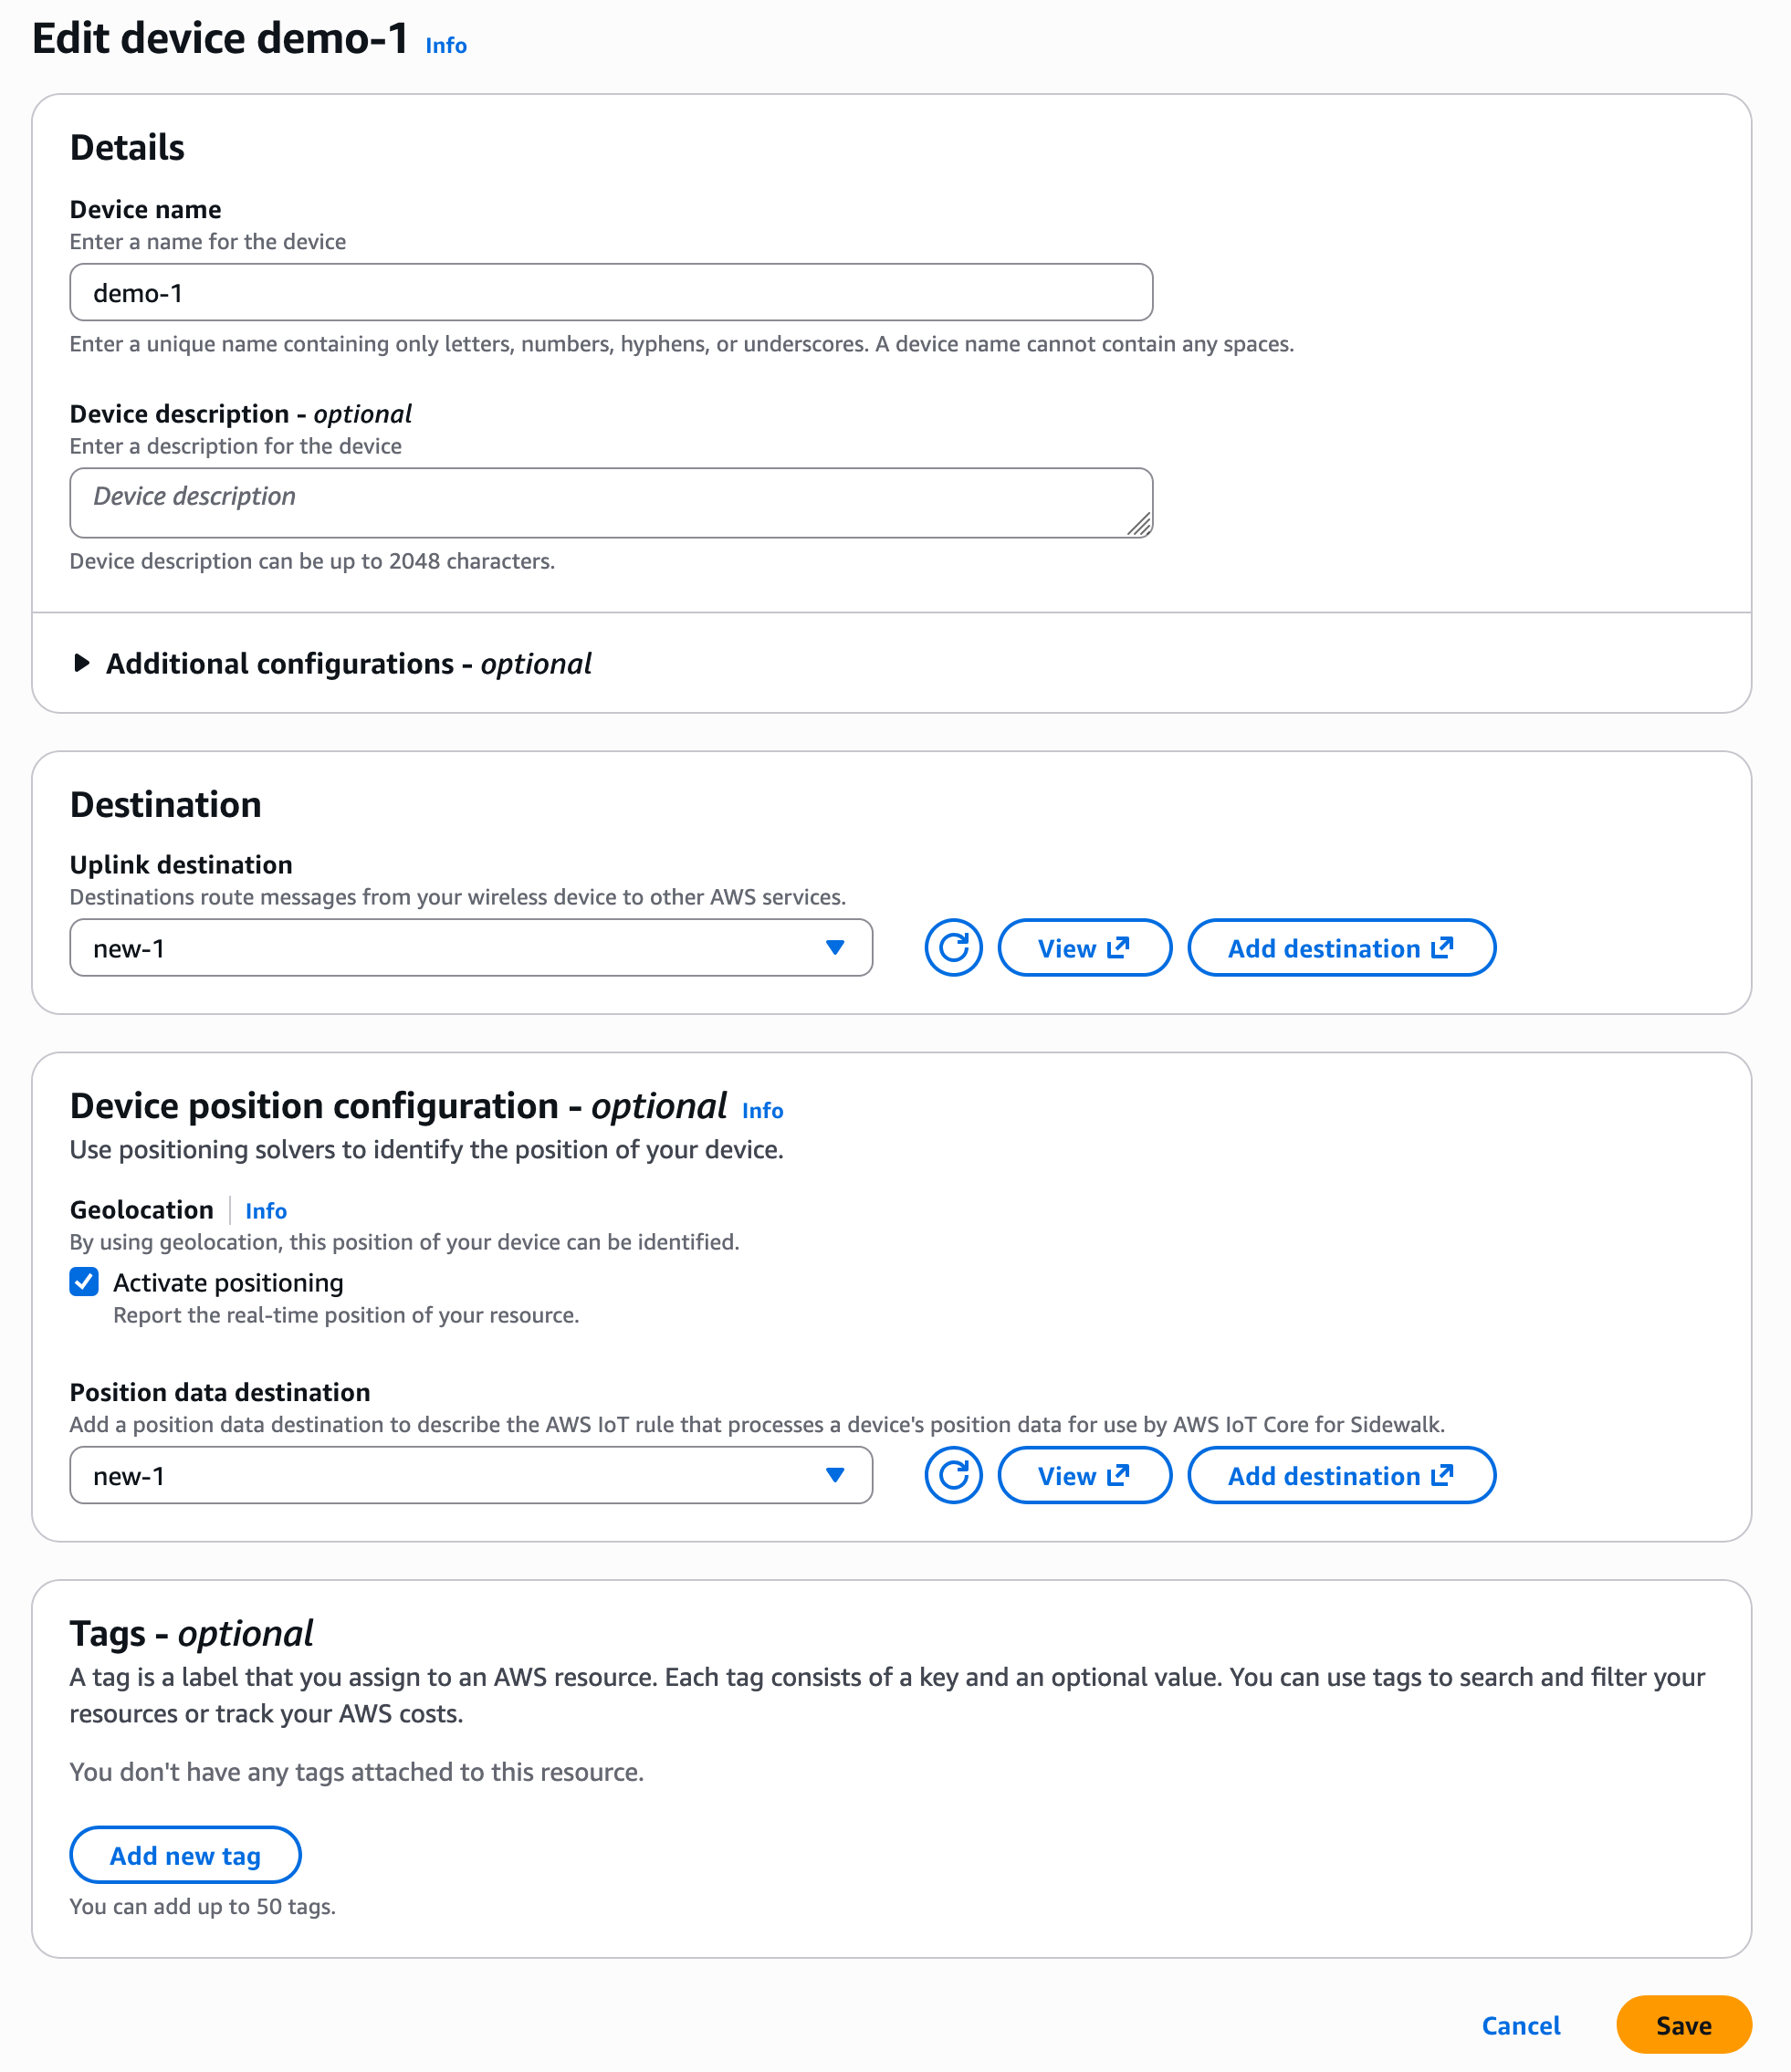Click the Uplink destination dropdown arrow
This screenshot has height=2072, width=1791.
[835, 947]
